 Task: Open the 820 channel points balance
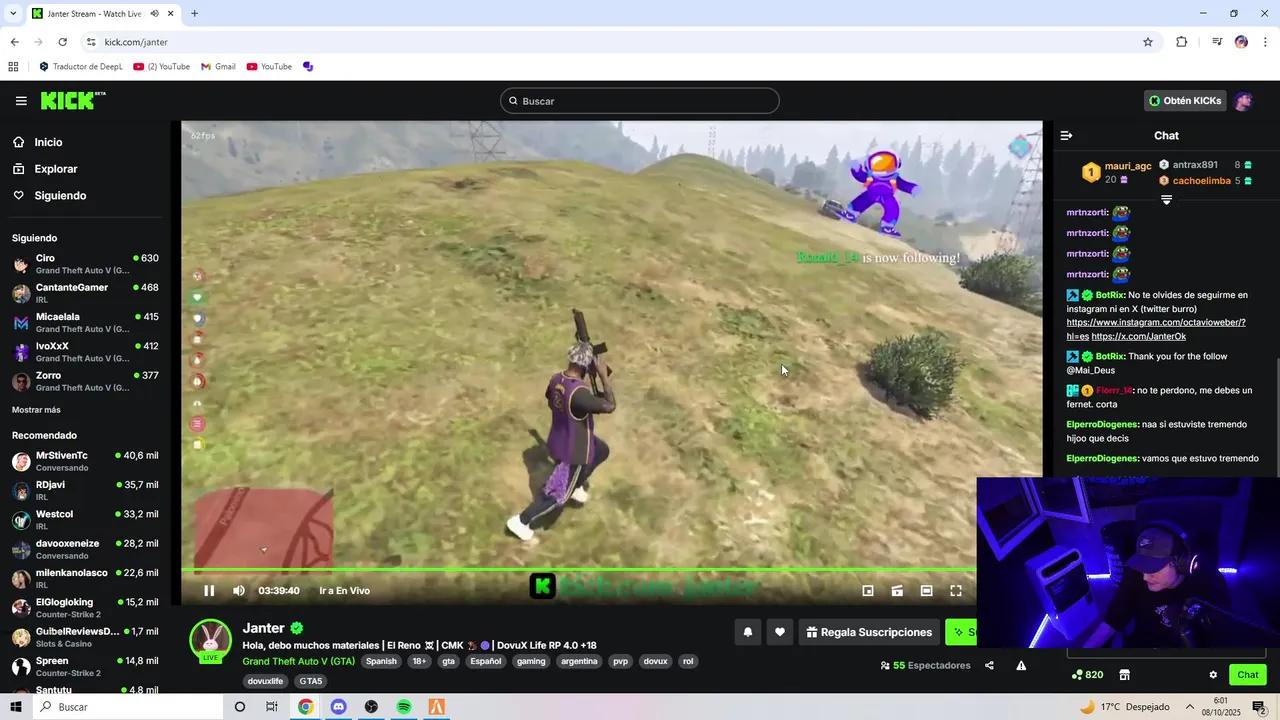coord(1087,675)
